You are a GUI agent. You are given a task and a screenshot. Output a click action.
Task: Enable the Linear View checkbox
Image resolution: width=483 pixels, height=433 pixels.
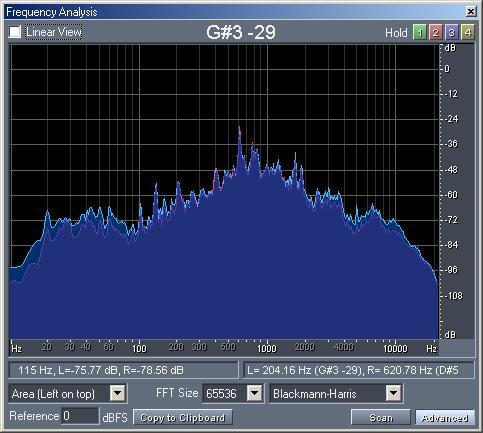pos(15,32)
